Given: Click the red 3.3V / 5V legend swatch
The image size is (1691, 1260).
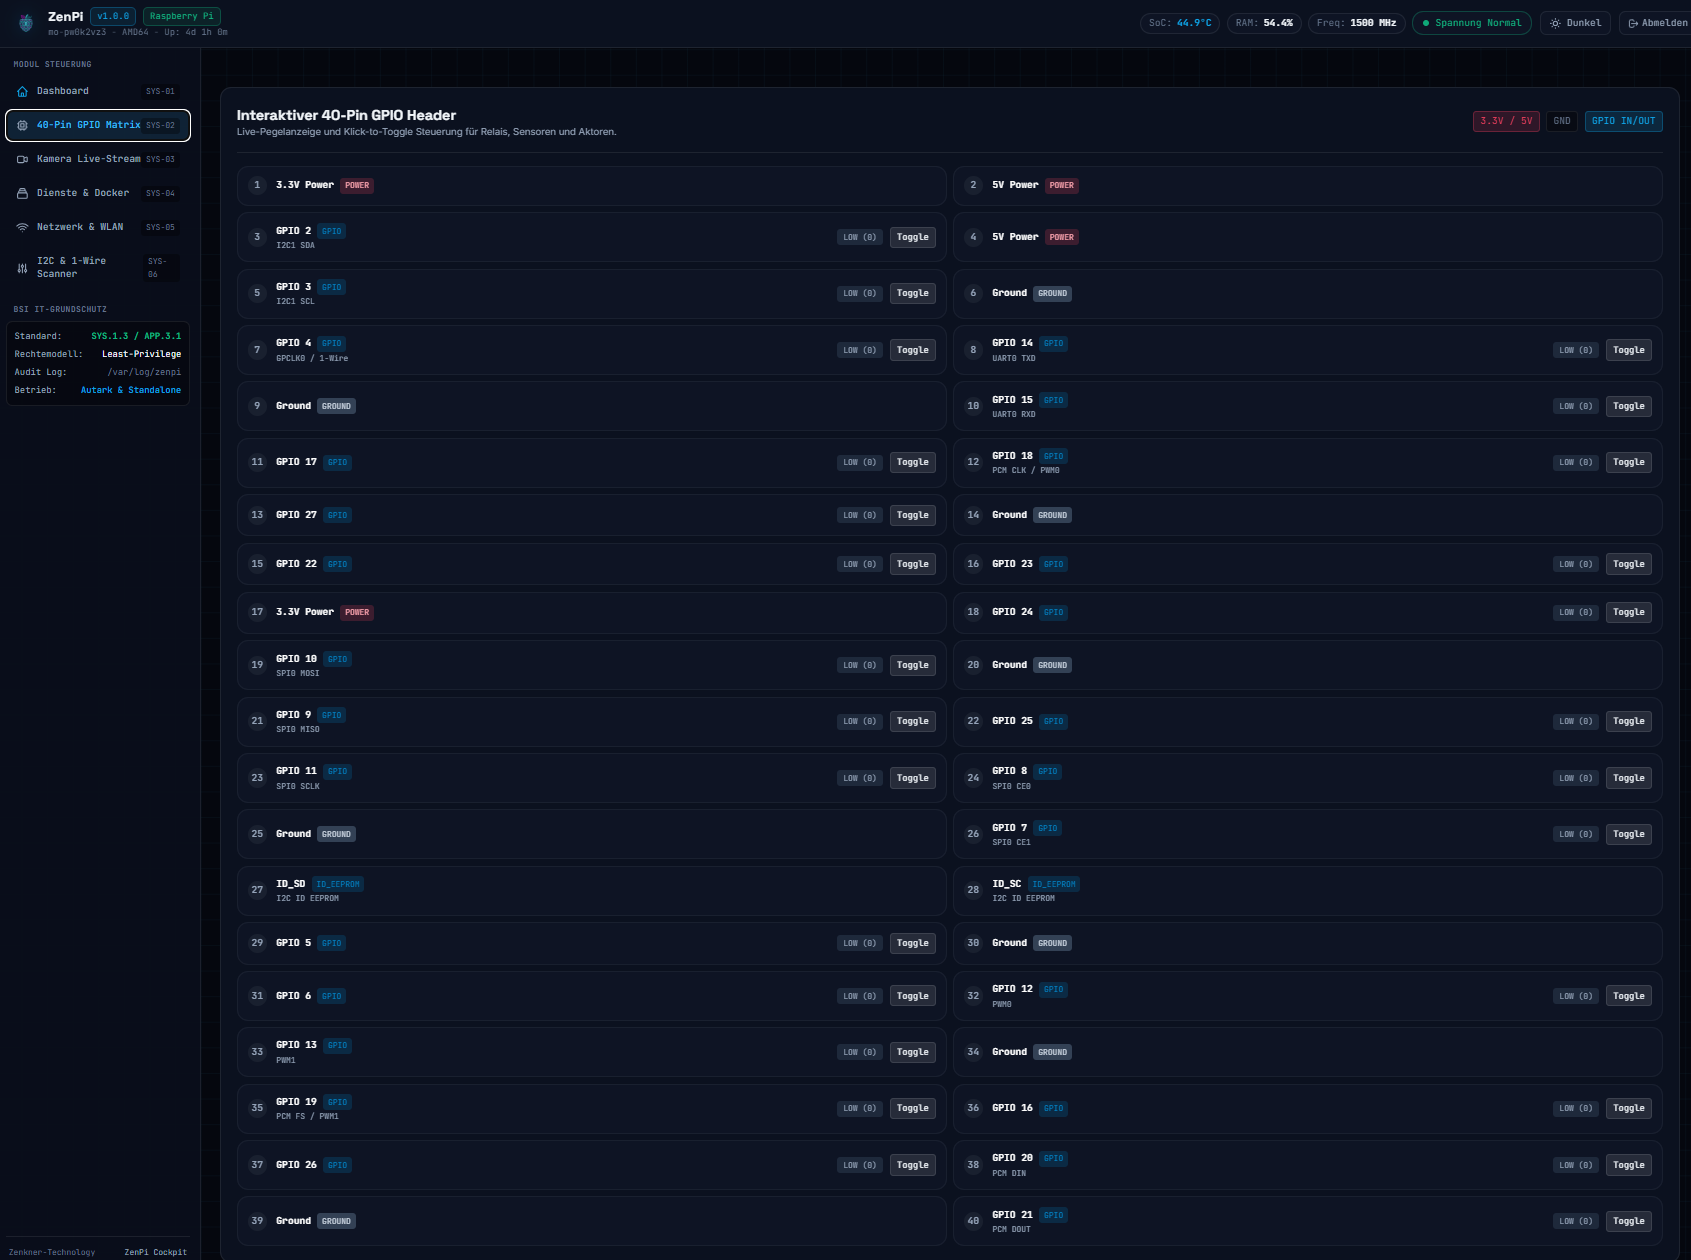Looking at the screenshot, I should coord(1506,121).
